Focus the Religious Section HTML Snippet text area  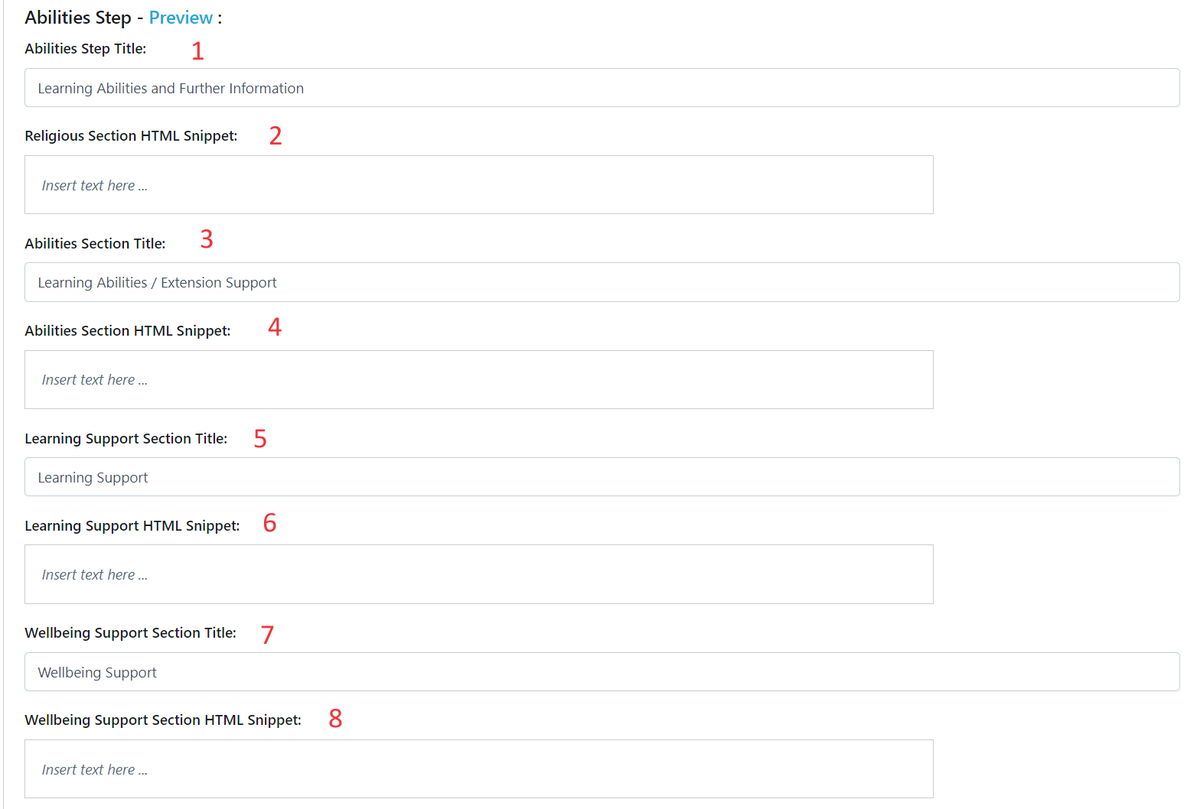[x=479, y=185]
